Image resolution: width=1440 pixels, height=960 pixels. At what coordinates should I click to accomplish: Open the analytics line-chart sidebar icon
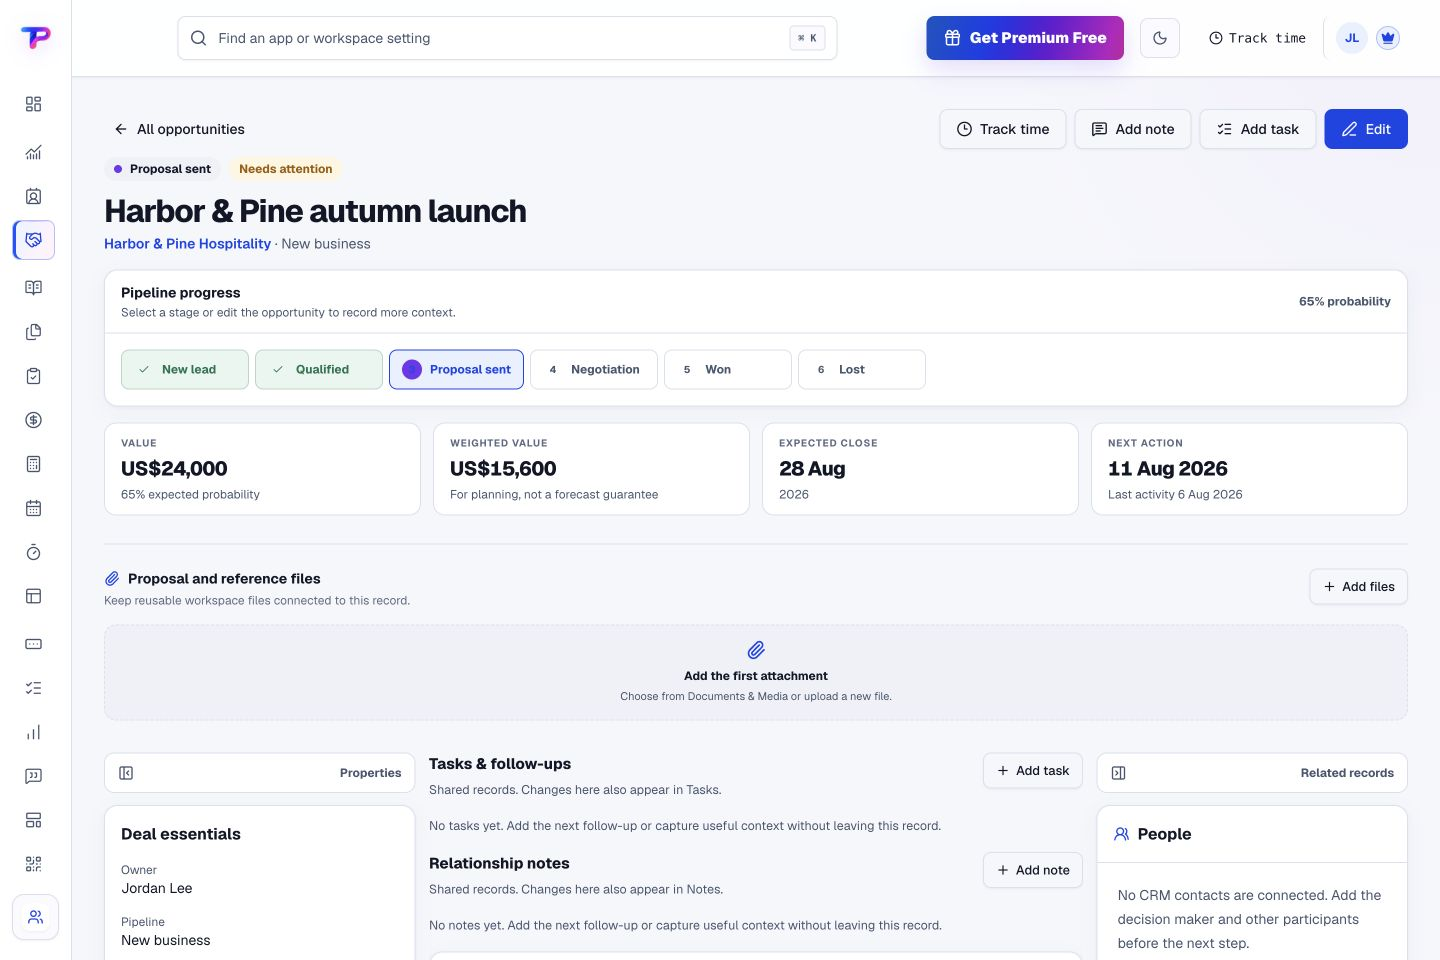(x=33, y=152)
